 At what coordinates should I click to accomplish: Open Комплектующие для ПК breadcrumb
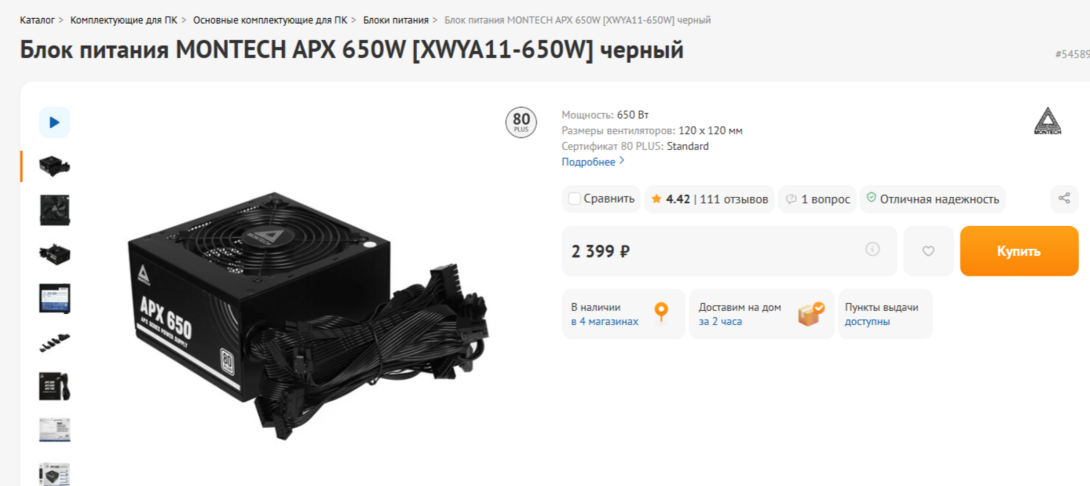pos(123,20)
